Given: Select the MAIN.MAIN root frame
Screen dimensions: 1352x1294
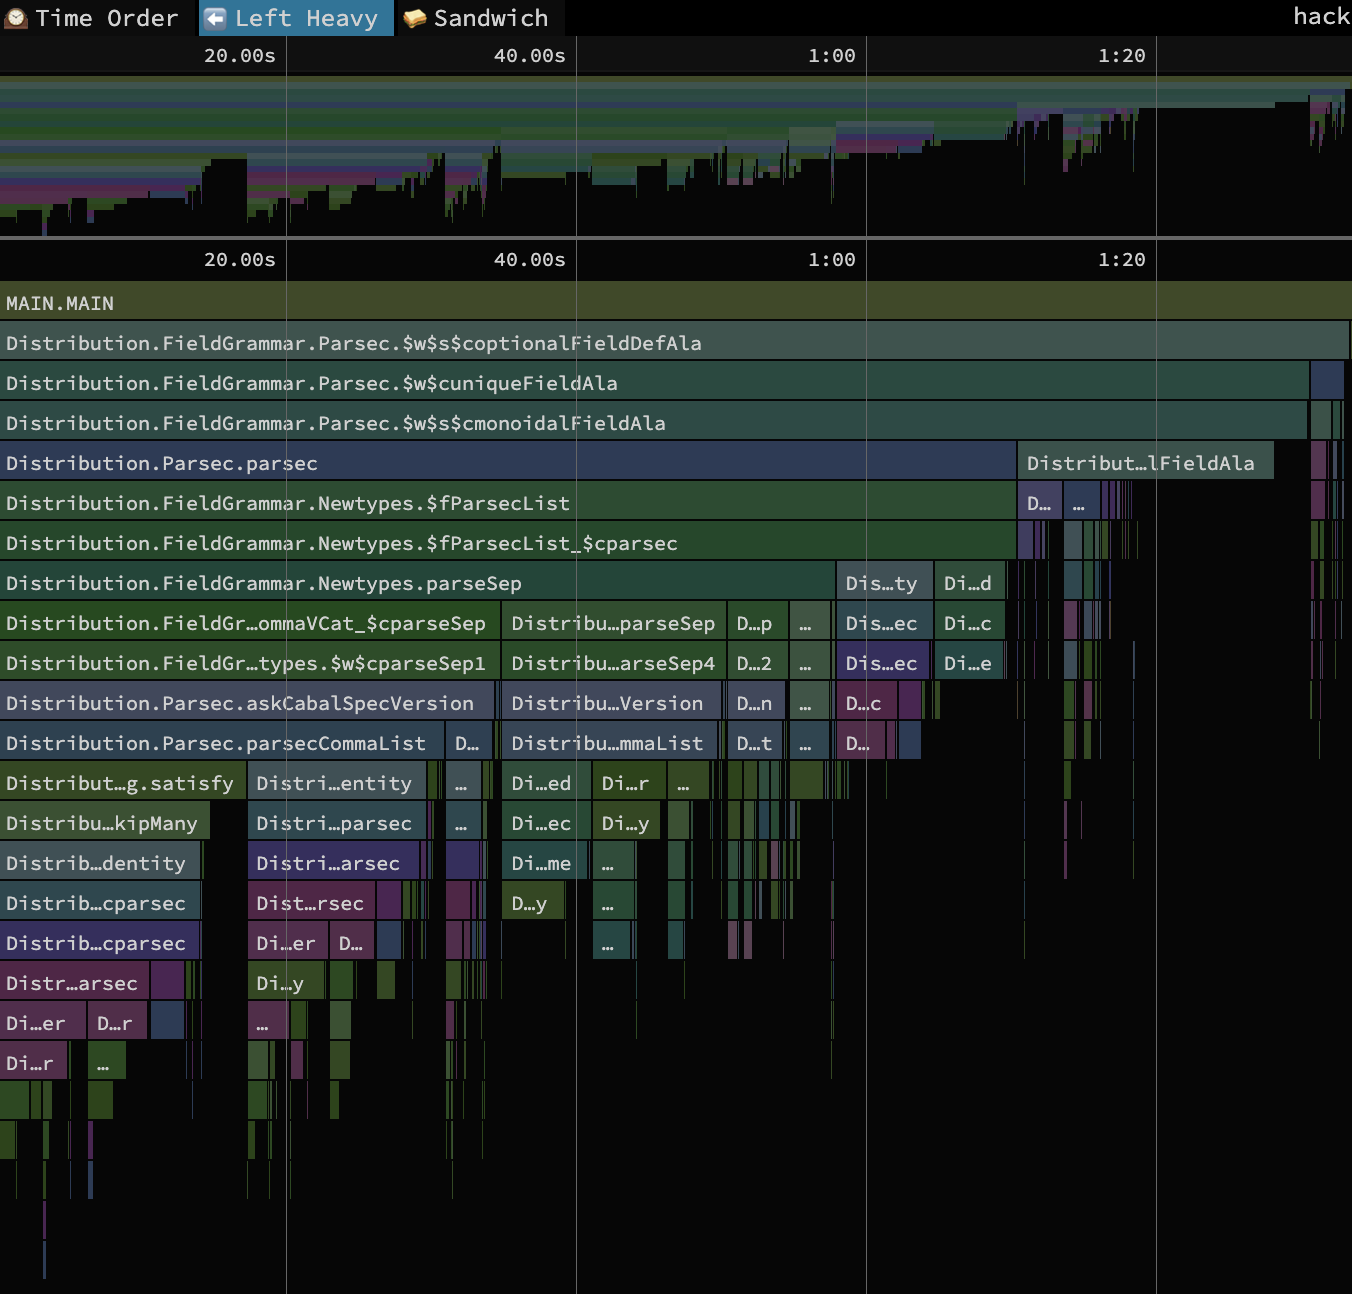Looking at the screenshot, I should click(x=60, y=303).
